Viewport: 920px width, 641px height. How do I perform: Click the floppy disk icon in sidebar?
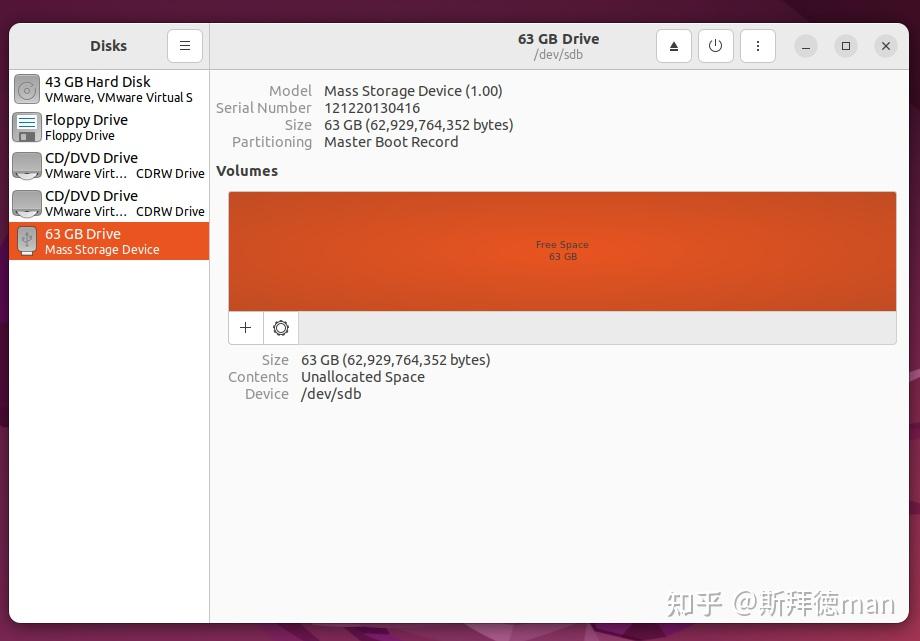(27, 127)
